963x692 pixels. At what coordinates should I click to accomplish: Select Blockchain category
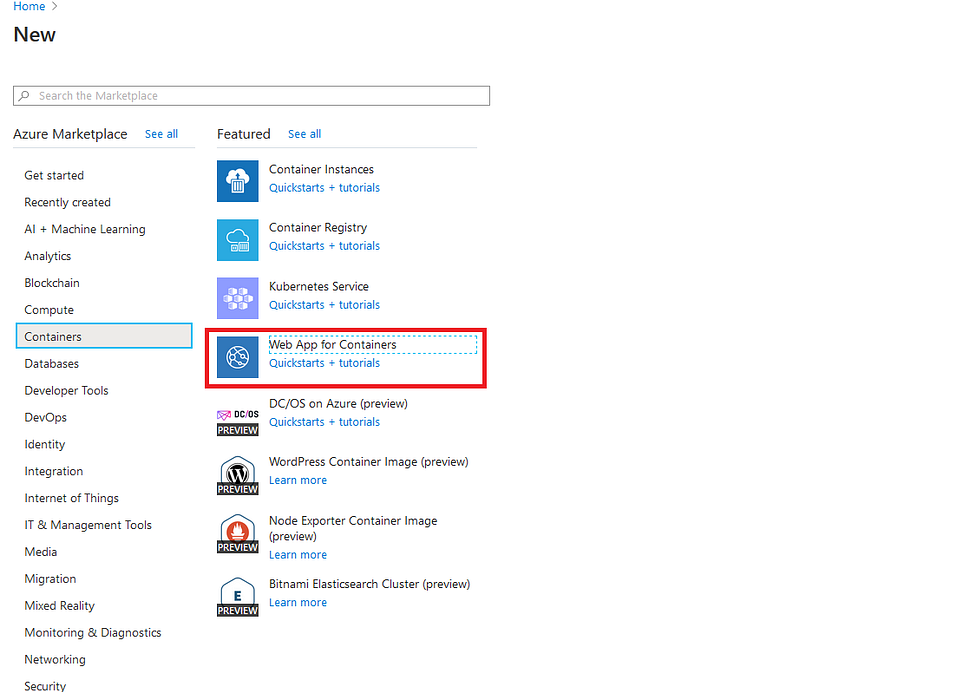(52, 283)
